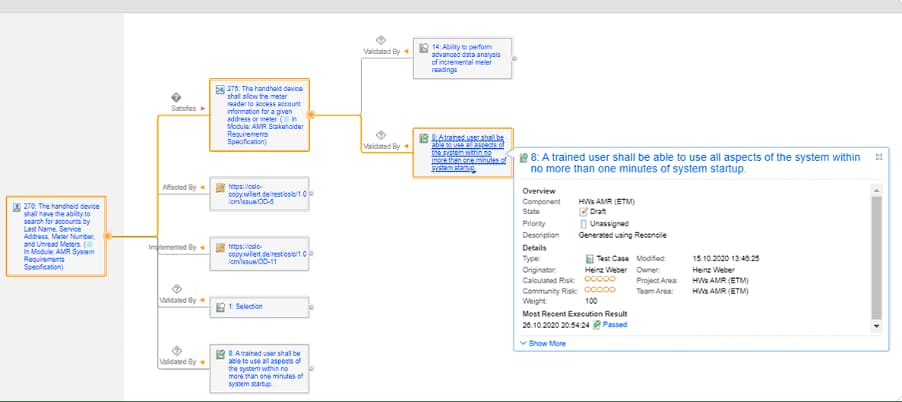
Task: Click the popup scrollbar down arrow
Action: tap(876, 326)
